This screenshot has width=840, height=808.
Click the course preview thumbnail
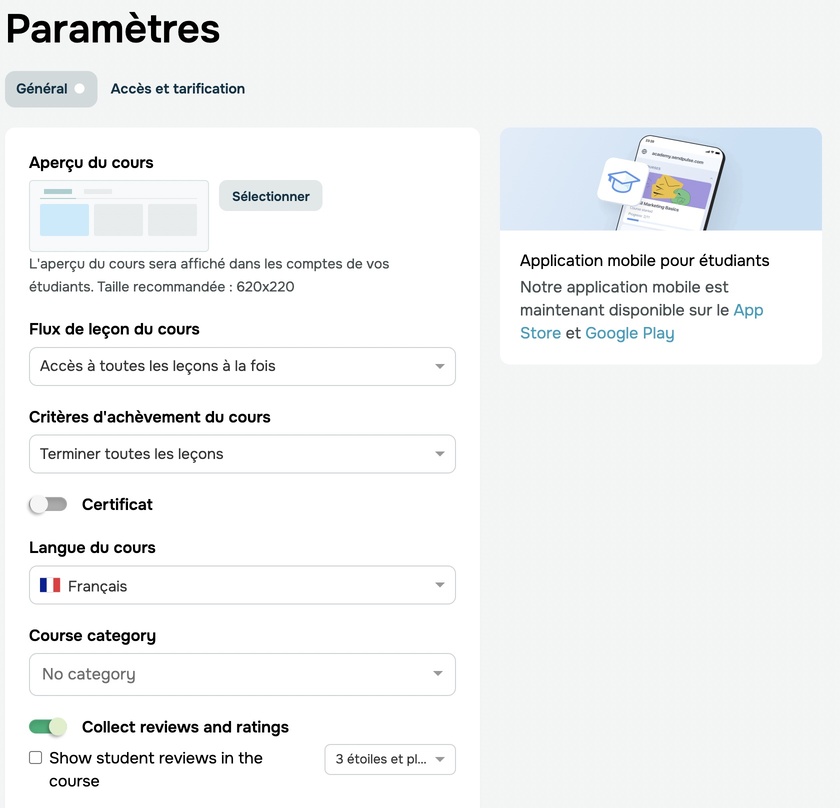tap(118, 215)
